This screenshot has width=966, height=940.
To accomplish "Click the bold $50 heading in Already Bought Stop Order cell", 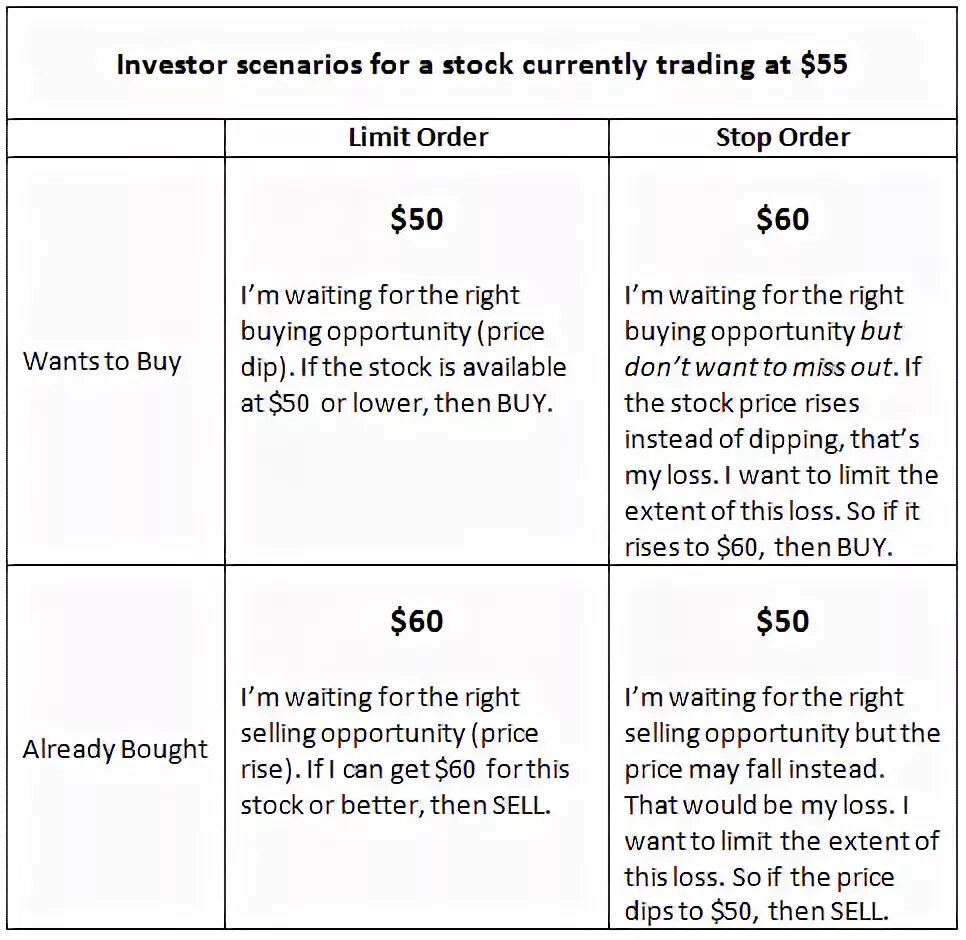I will point(782,622).
